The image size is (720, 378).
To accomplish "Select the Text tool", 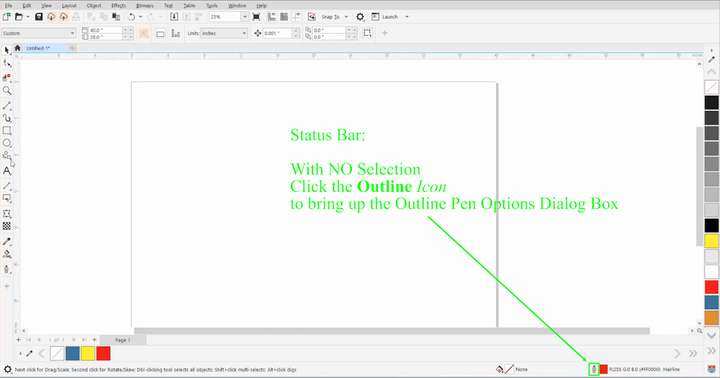I will pyautogui.click(x=7, y=171).
